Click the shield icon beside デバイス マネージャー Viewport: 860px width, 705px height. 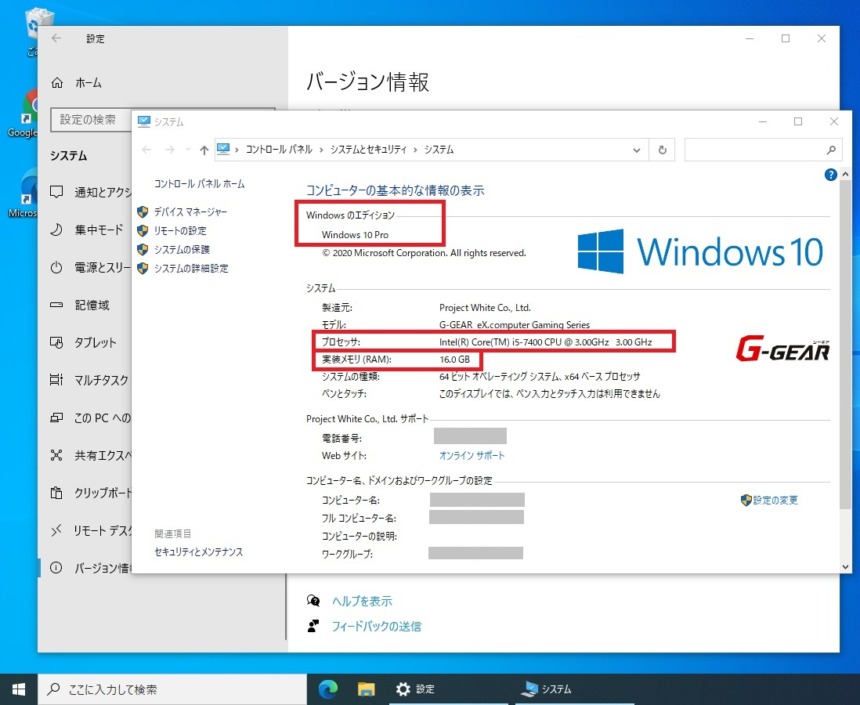(143, 212)
